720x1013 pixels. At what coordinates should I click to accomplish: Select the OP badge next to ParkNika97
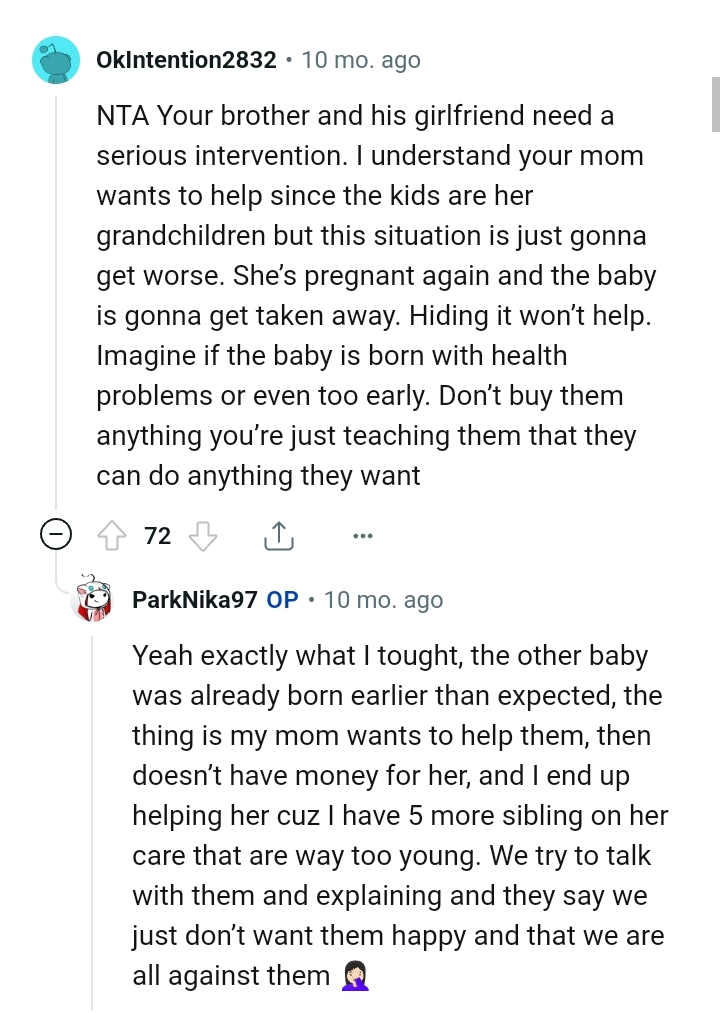(x=281, y=600)
